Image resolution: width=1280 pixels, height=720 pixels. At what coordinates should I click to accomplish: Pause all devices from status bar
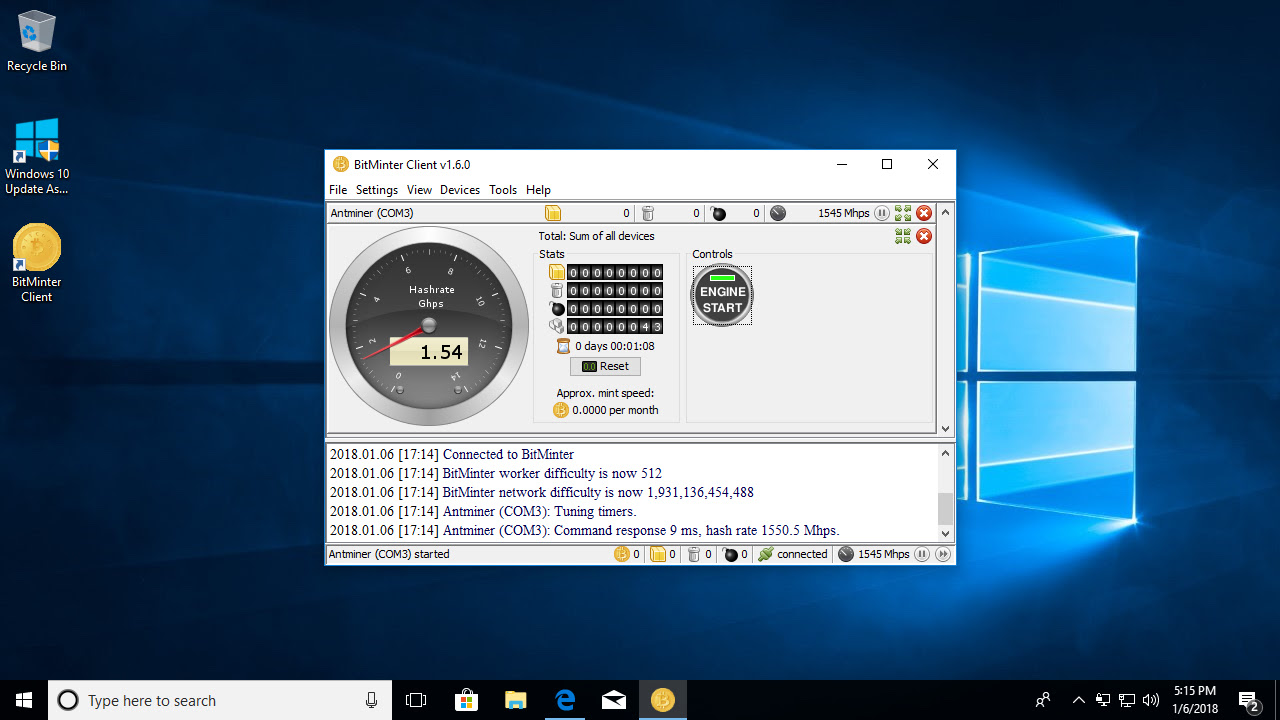(922, 554)
